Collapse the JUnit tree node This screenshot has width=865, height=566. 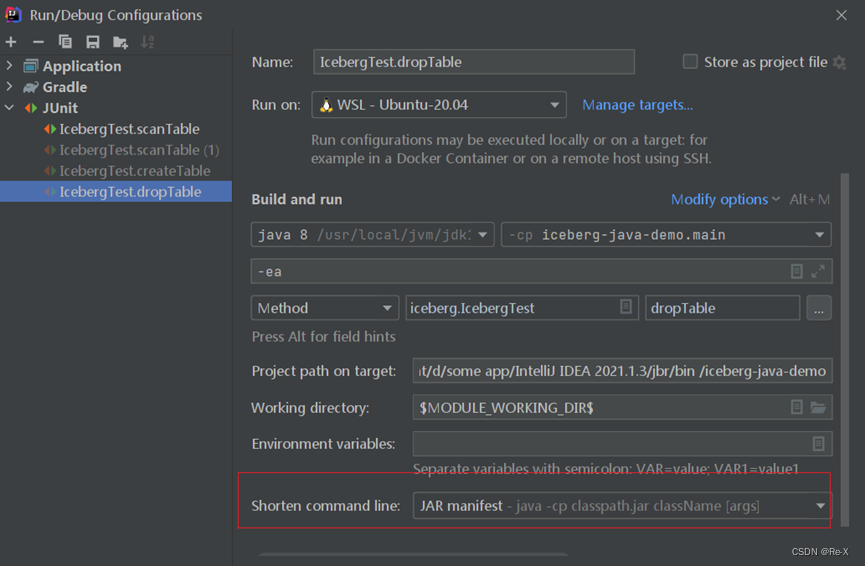tap(9, 108)
